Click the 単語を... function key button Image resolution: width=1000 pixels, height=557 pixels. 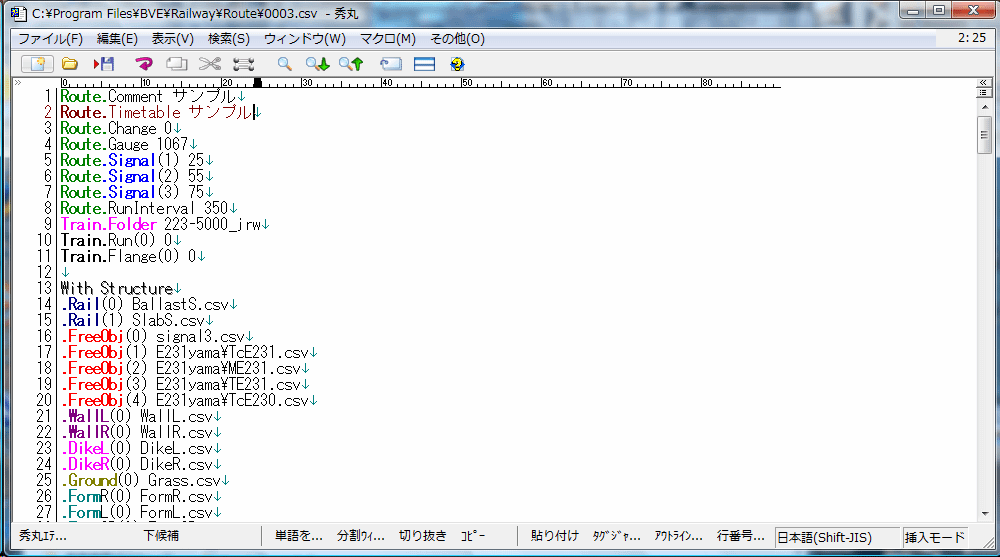(x=298, y=536)
